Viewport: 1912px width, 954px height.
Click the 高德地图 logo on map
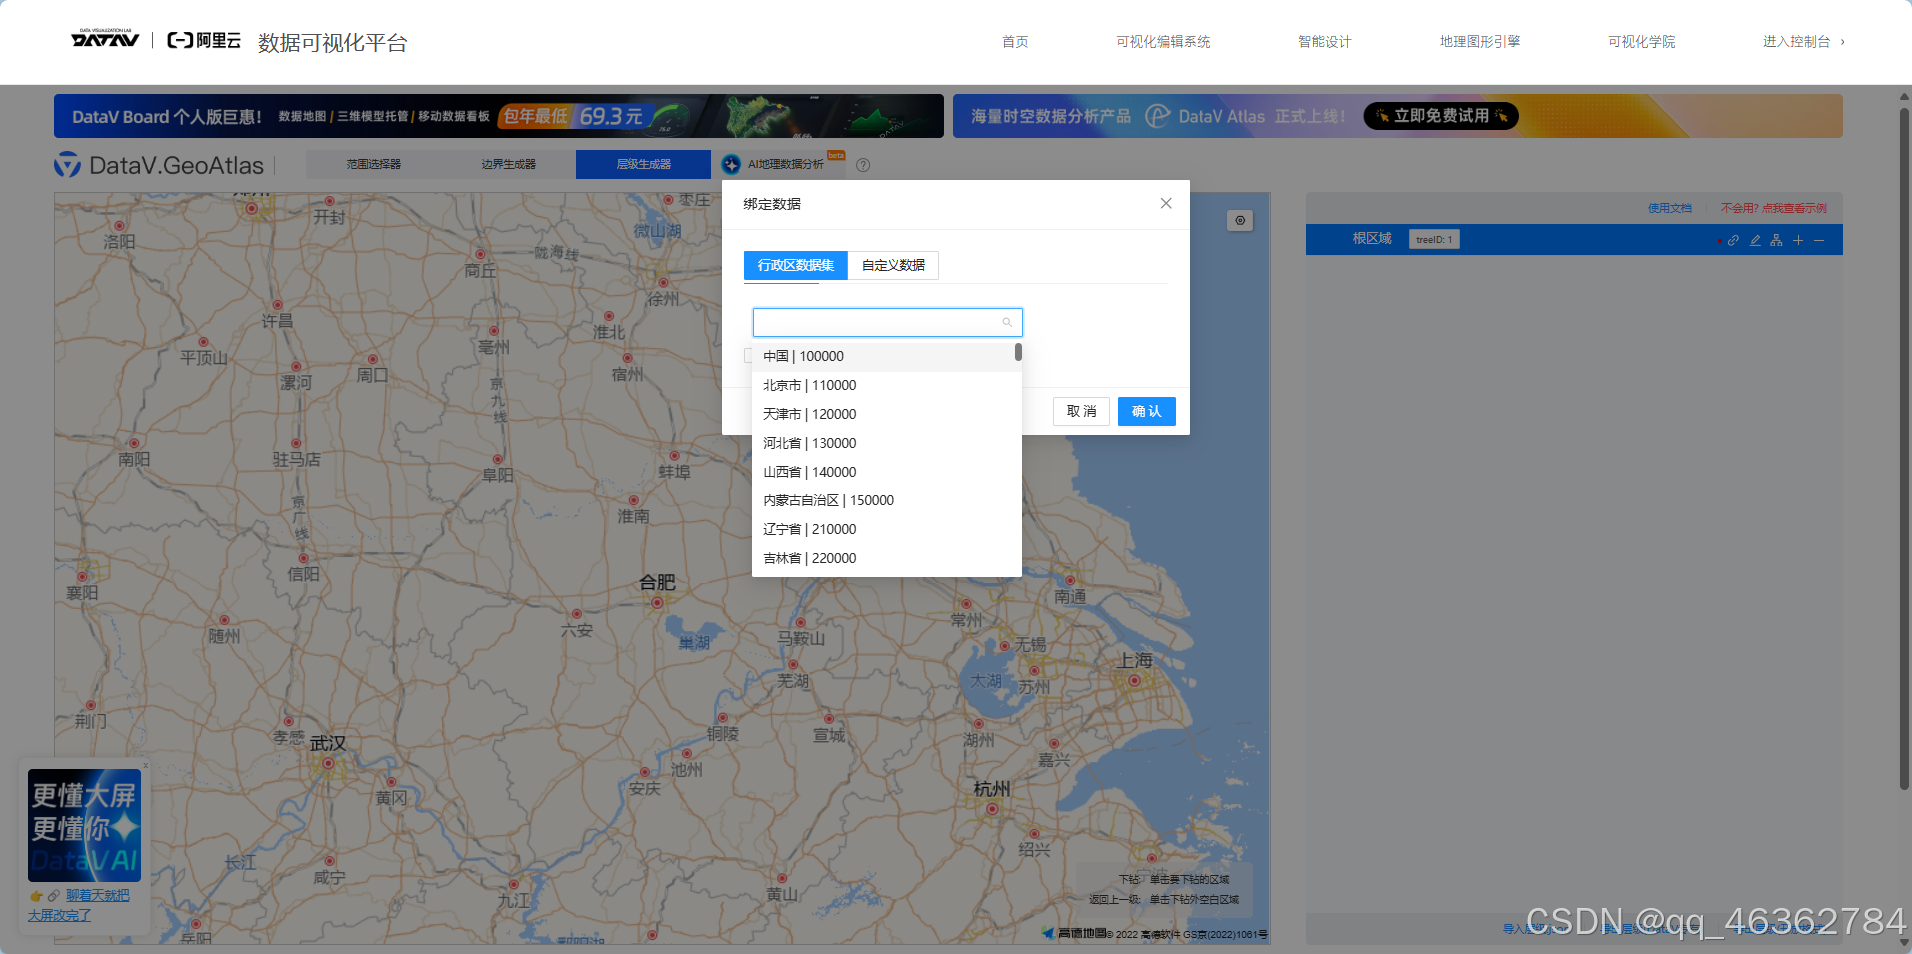(x=1074, y=933)
